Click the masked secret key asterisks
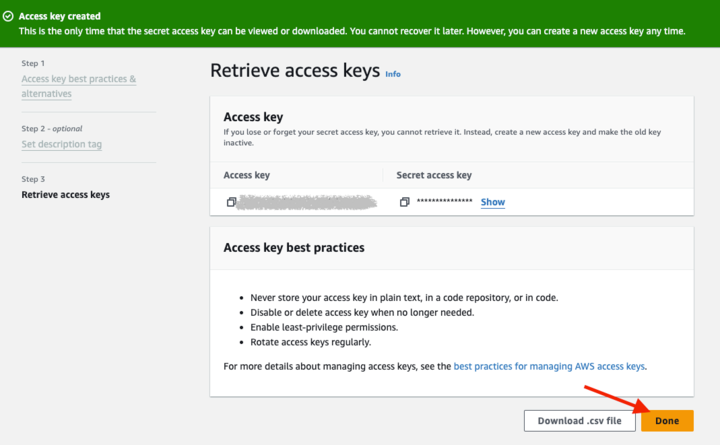720x445 pixels. point(444,203)
